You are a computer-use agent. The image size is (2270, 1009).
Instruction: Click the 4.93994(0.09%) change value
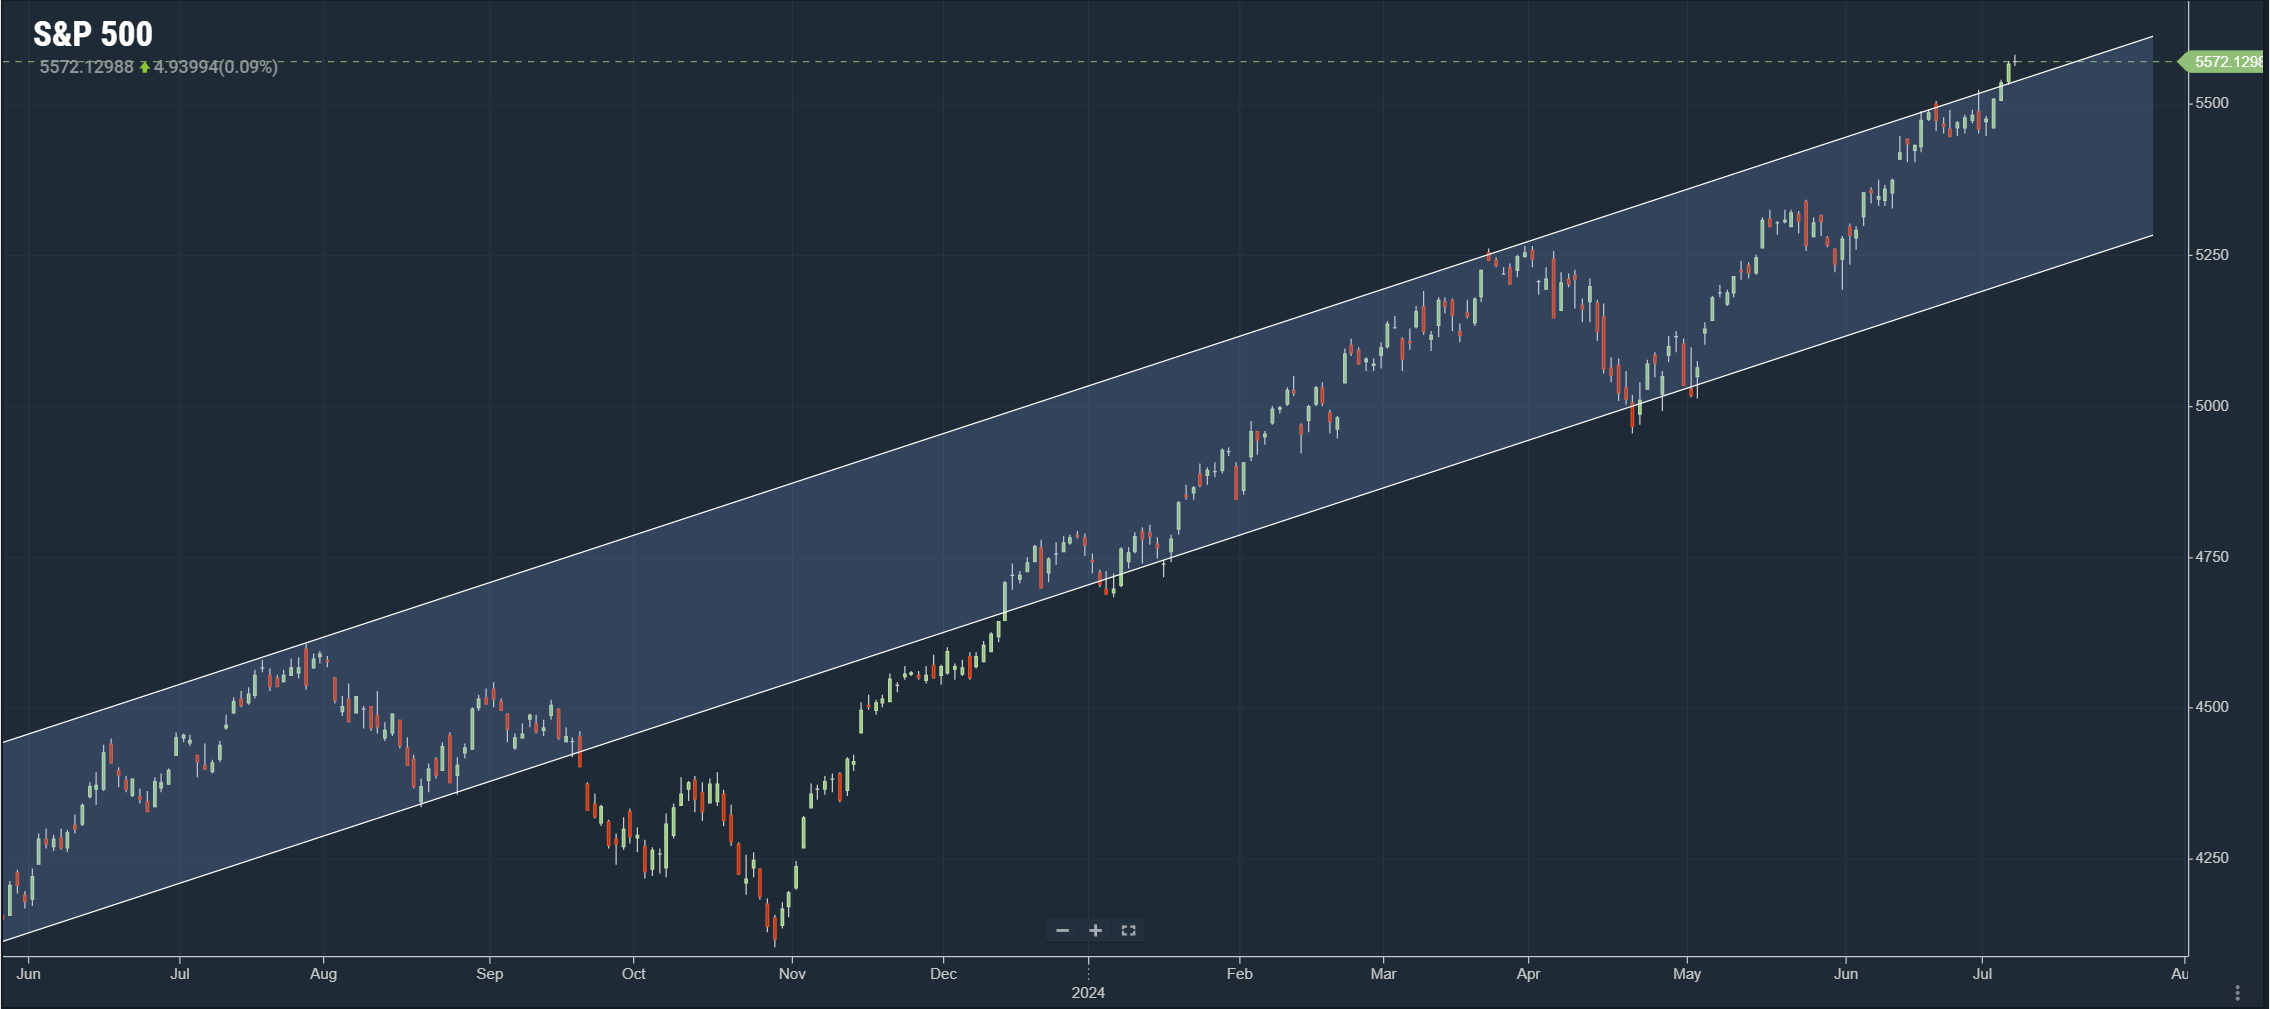(215, 67)
